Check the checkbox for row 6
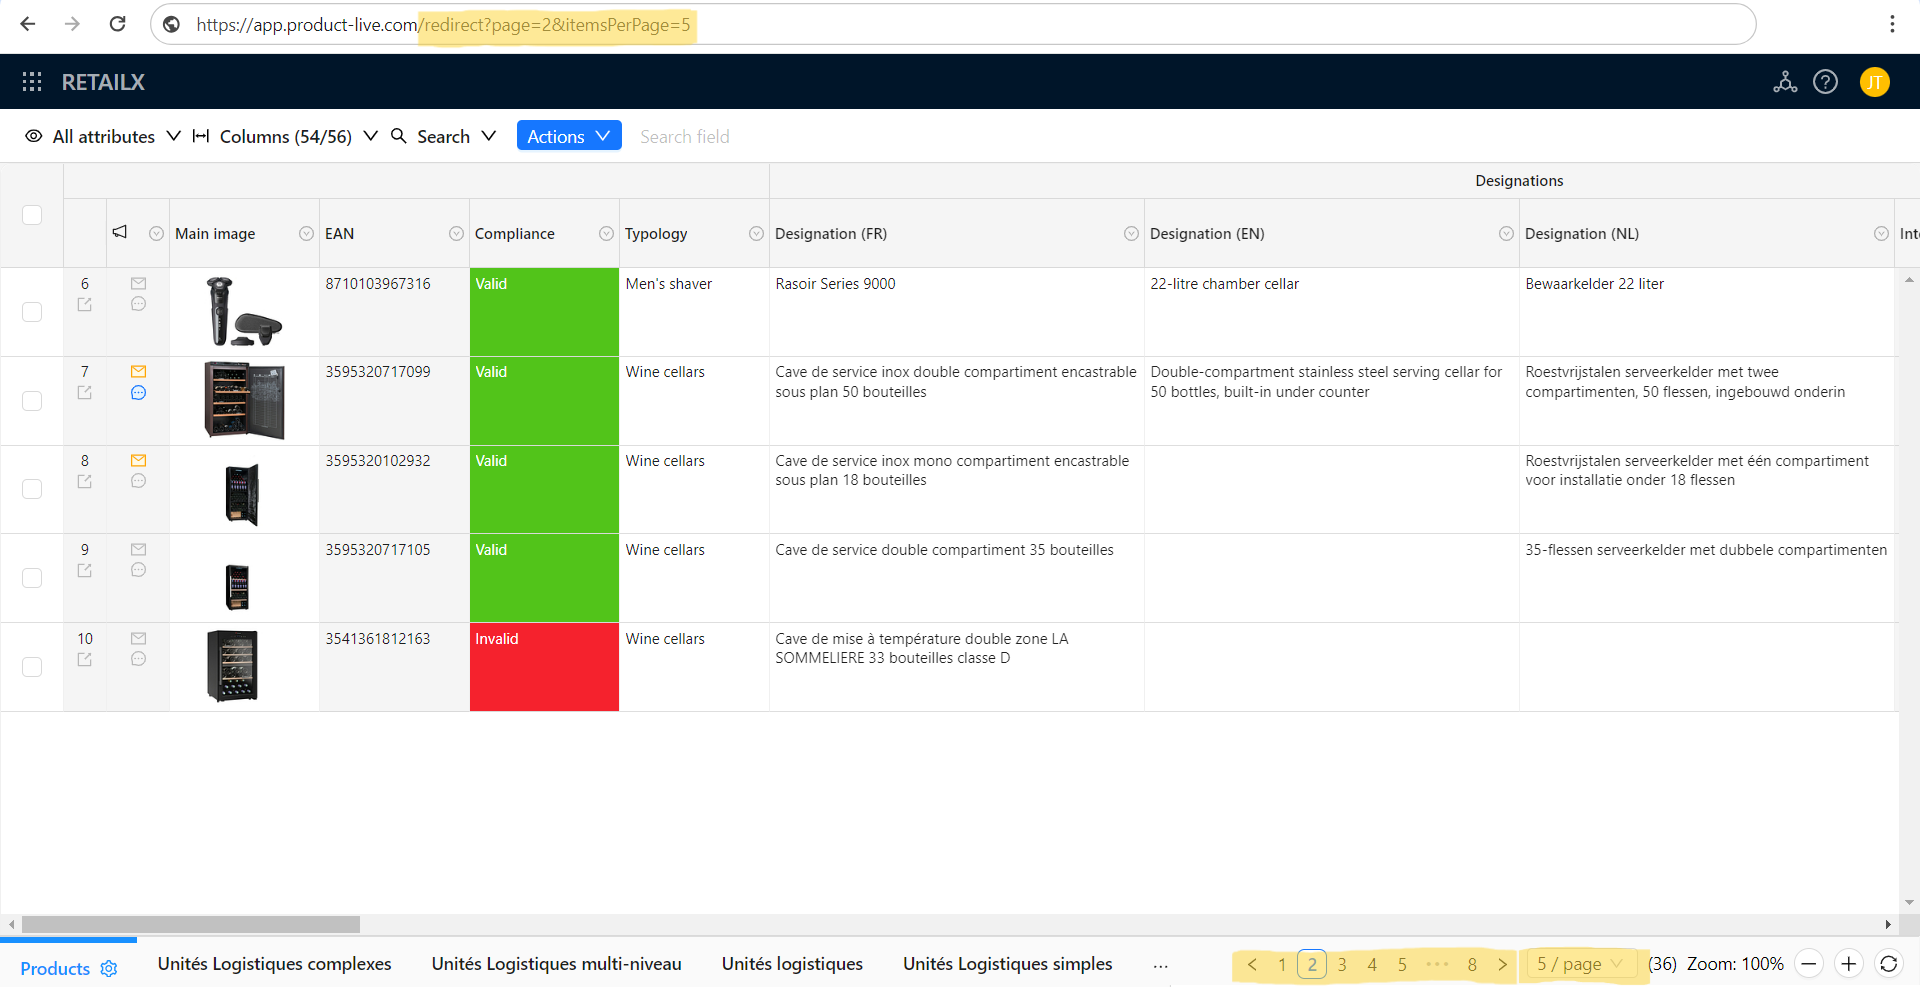 pyautogui.click(x=32, y=312)
